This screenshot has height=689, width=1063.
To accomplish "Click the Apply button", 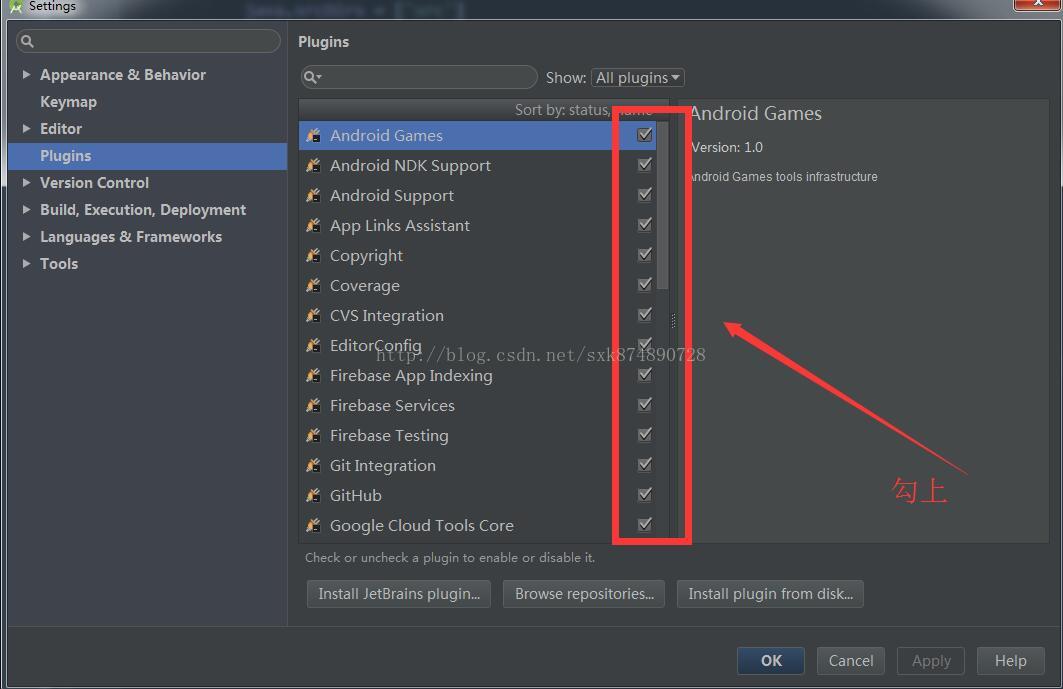I will click(931, 661).
